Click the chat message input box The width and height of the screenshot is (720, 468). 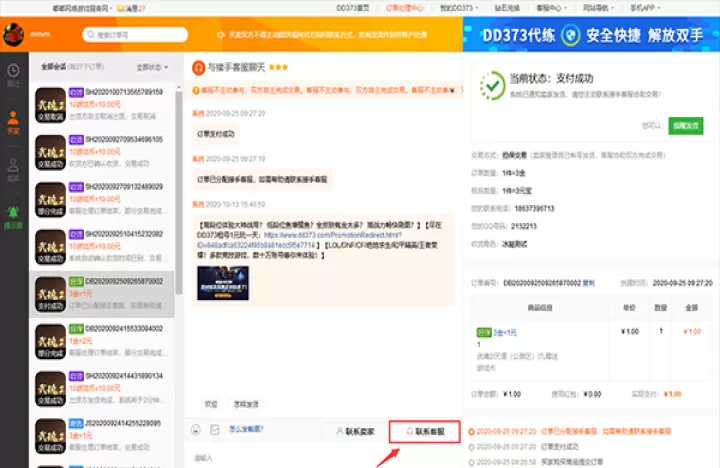(323, 457)
